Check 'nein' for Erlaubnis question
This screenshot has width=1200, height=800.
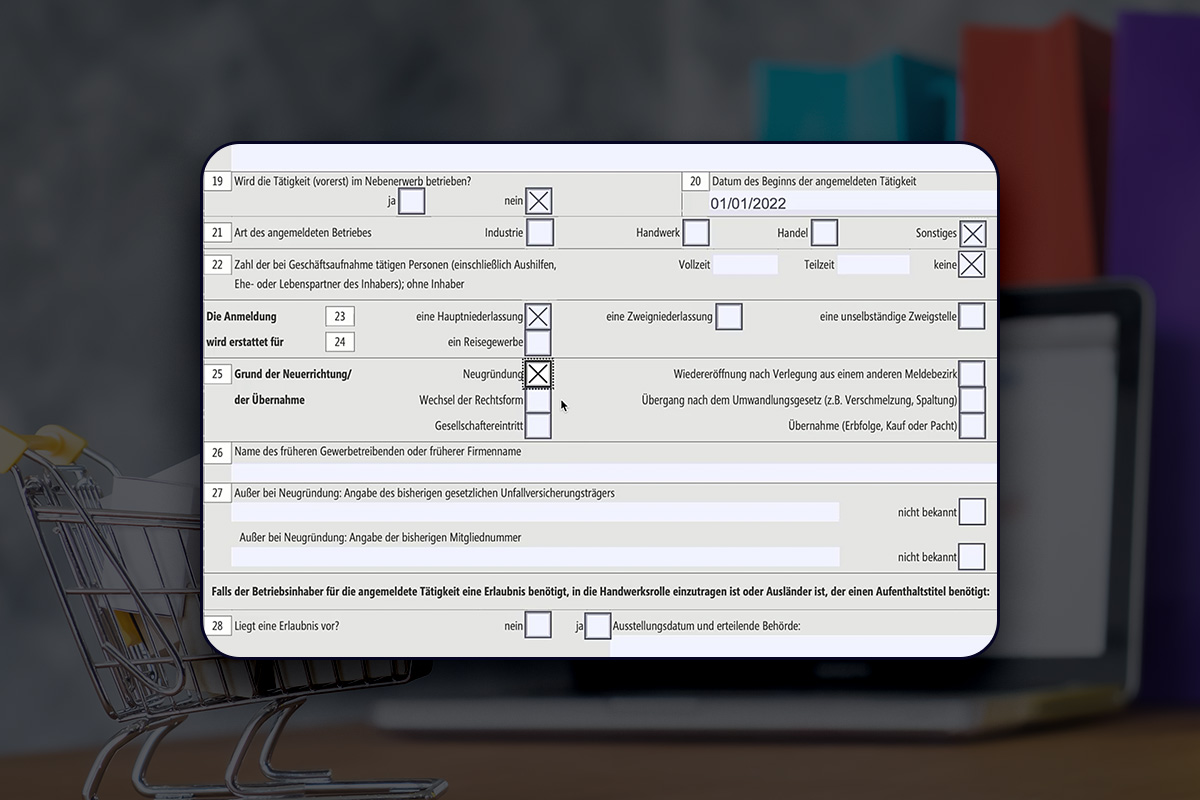(x=538, y=625)
